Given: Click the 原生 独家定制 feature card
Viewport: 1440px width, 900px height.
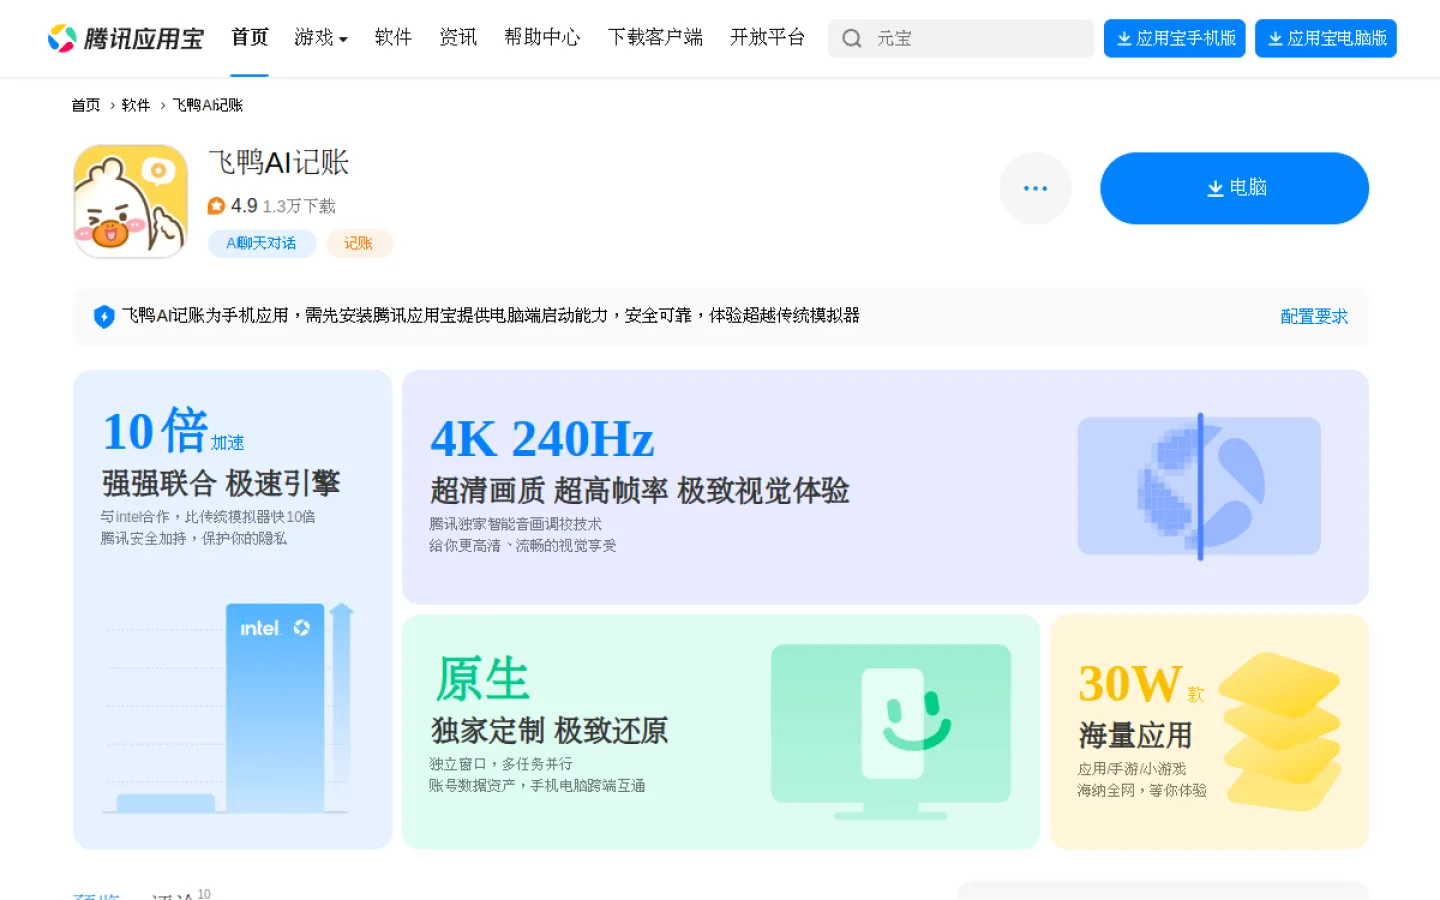Looking at the screenshot, I should pyautogui.click(x=721, y=732).
